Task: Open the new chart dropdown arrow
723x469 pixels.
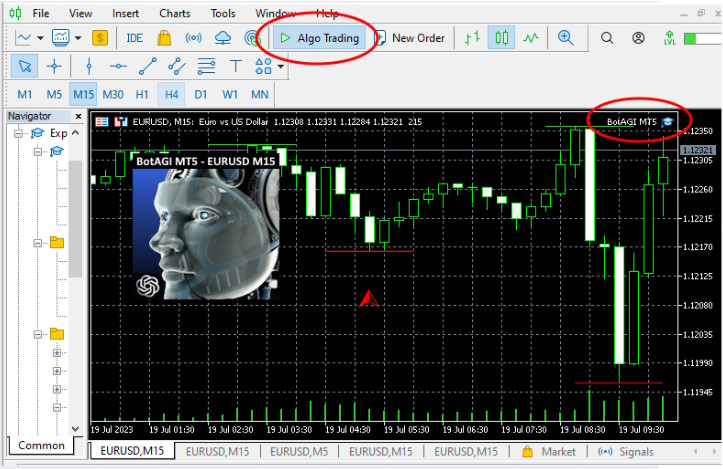Action: [41, 38]
